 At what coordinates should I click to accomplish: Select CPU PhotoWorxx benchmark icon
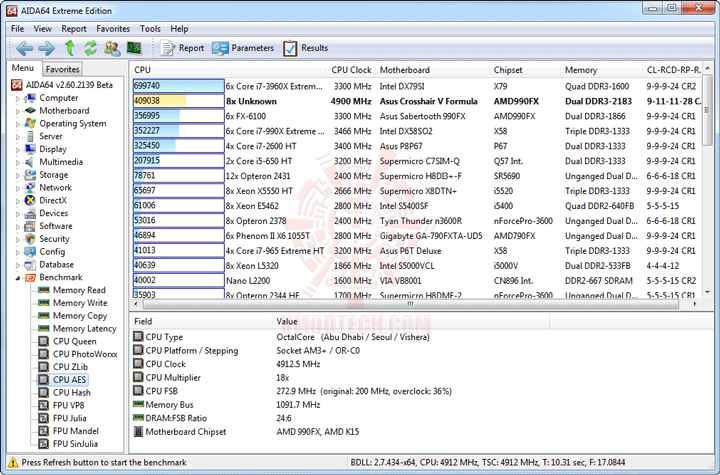coord(44,354)
